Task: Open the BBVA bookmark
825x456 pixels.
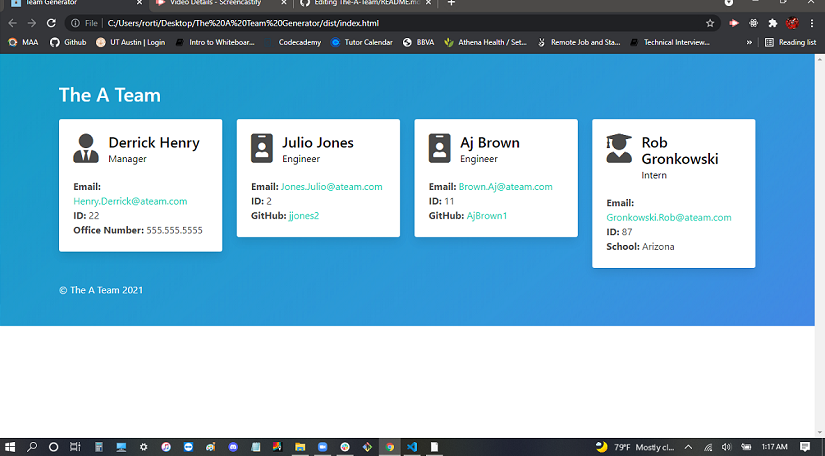Action: pyautogui.click(x=419, y=42)
